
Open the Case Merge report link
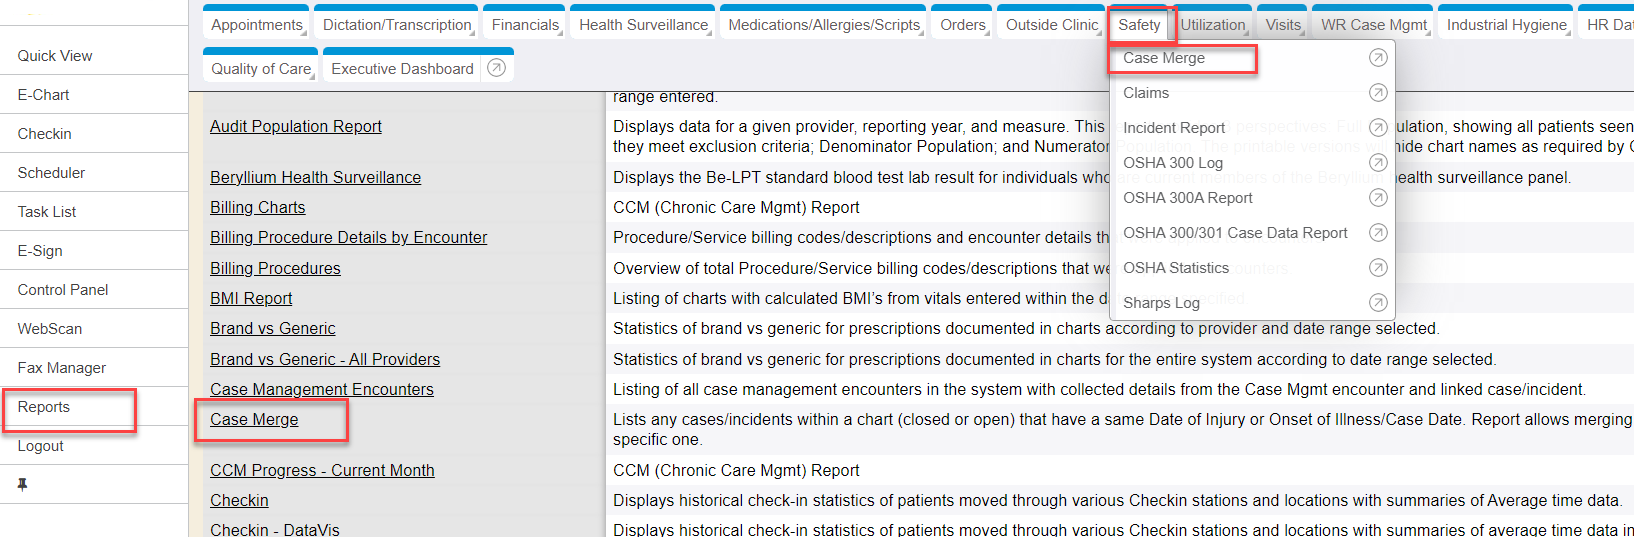254,419
